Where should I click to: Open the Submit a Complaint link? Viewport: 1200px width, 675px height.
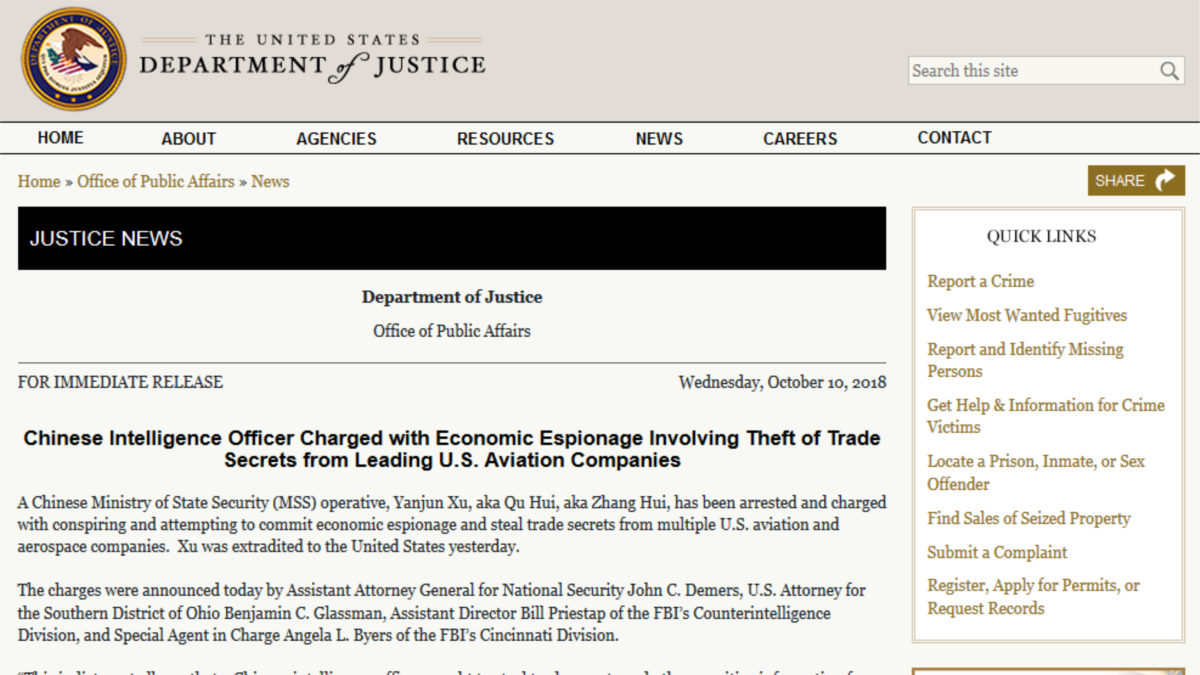point(997,552)
